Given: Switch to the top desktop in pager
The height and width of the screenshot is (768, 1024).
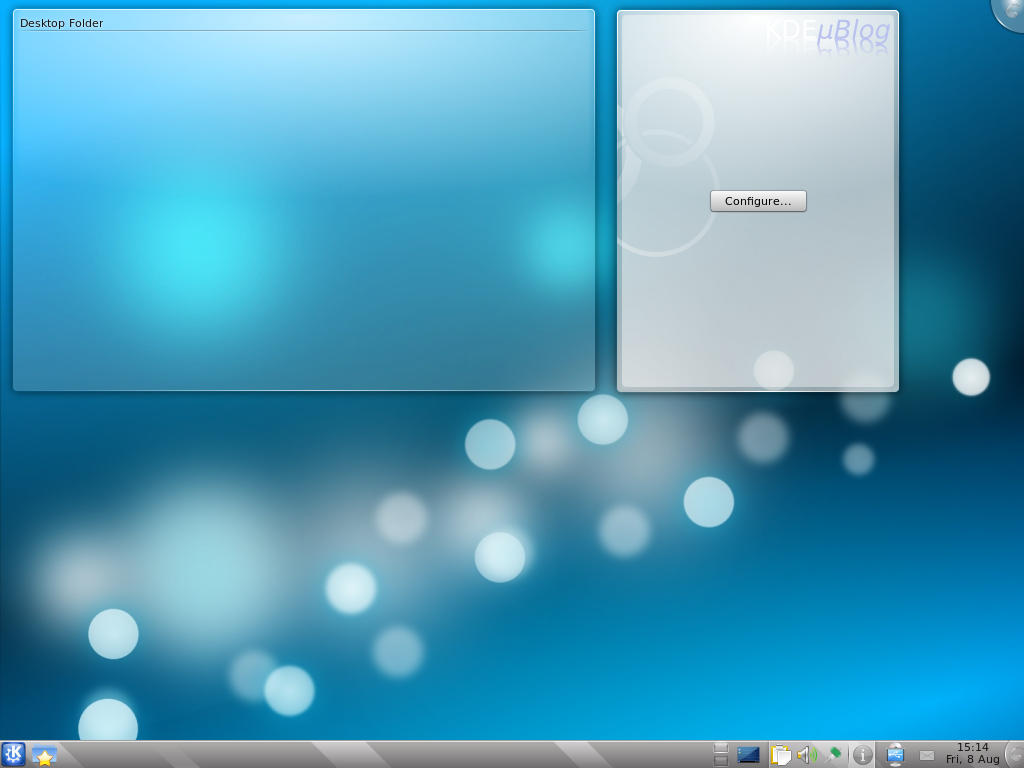Looking at the screenshot, I should coord(720,748).
